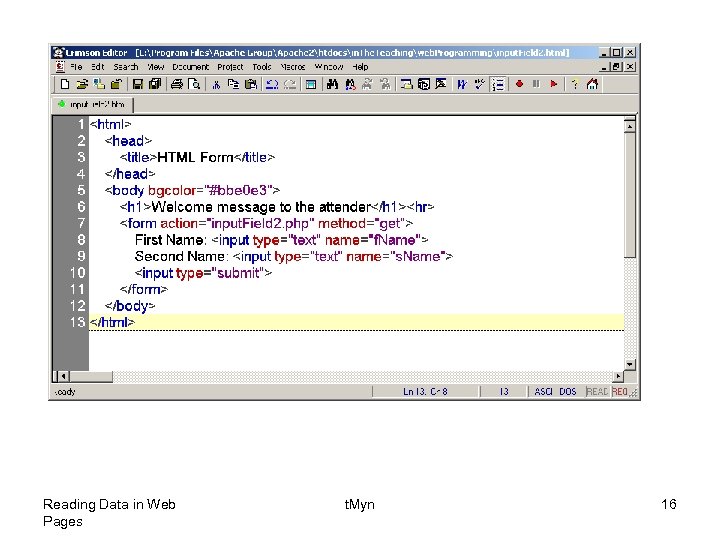
Task: Click the 'Ln 13, Ch 8' status bar entry
Action: pyautogui.click(x=425, y=392)
